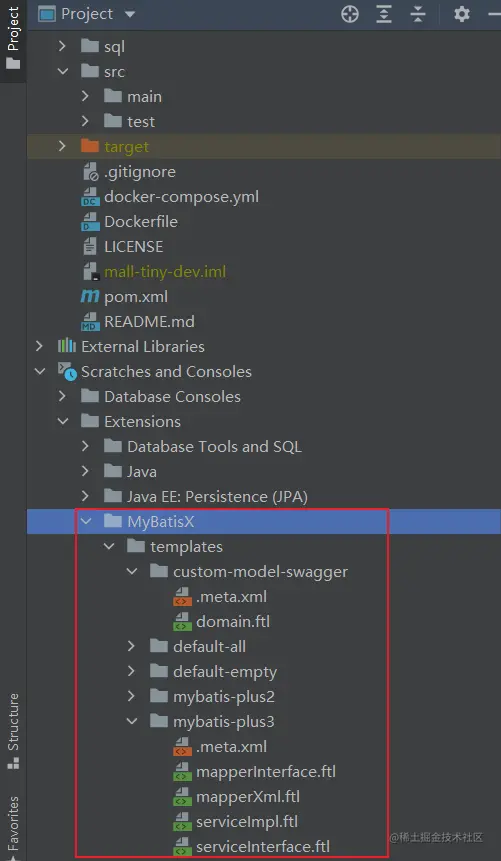
Task: Select the mybatis-plus3 folder label
Action: pyautogui.click(x=224, y=722)
